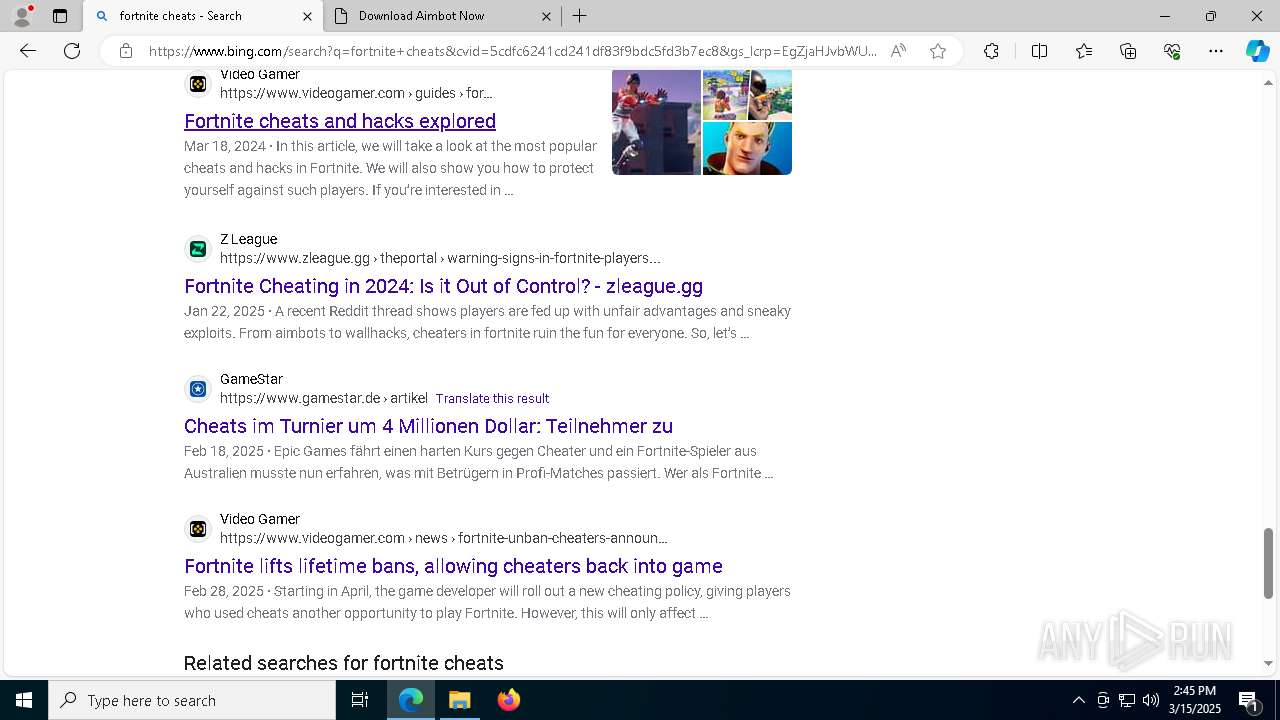Click the Z League site favicon

click(198, 249)
